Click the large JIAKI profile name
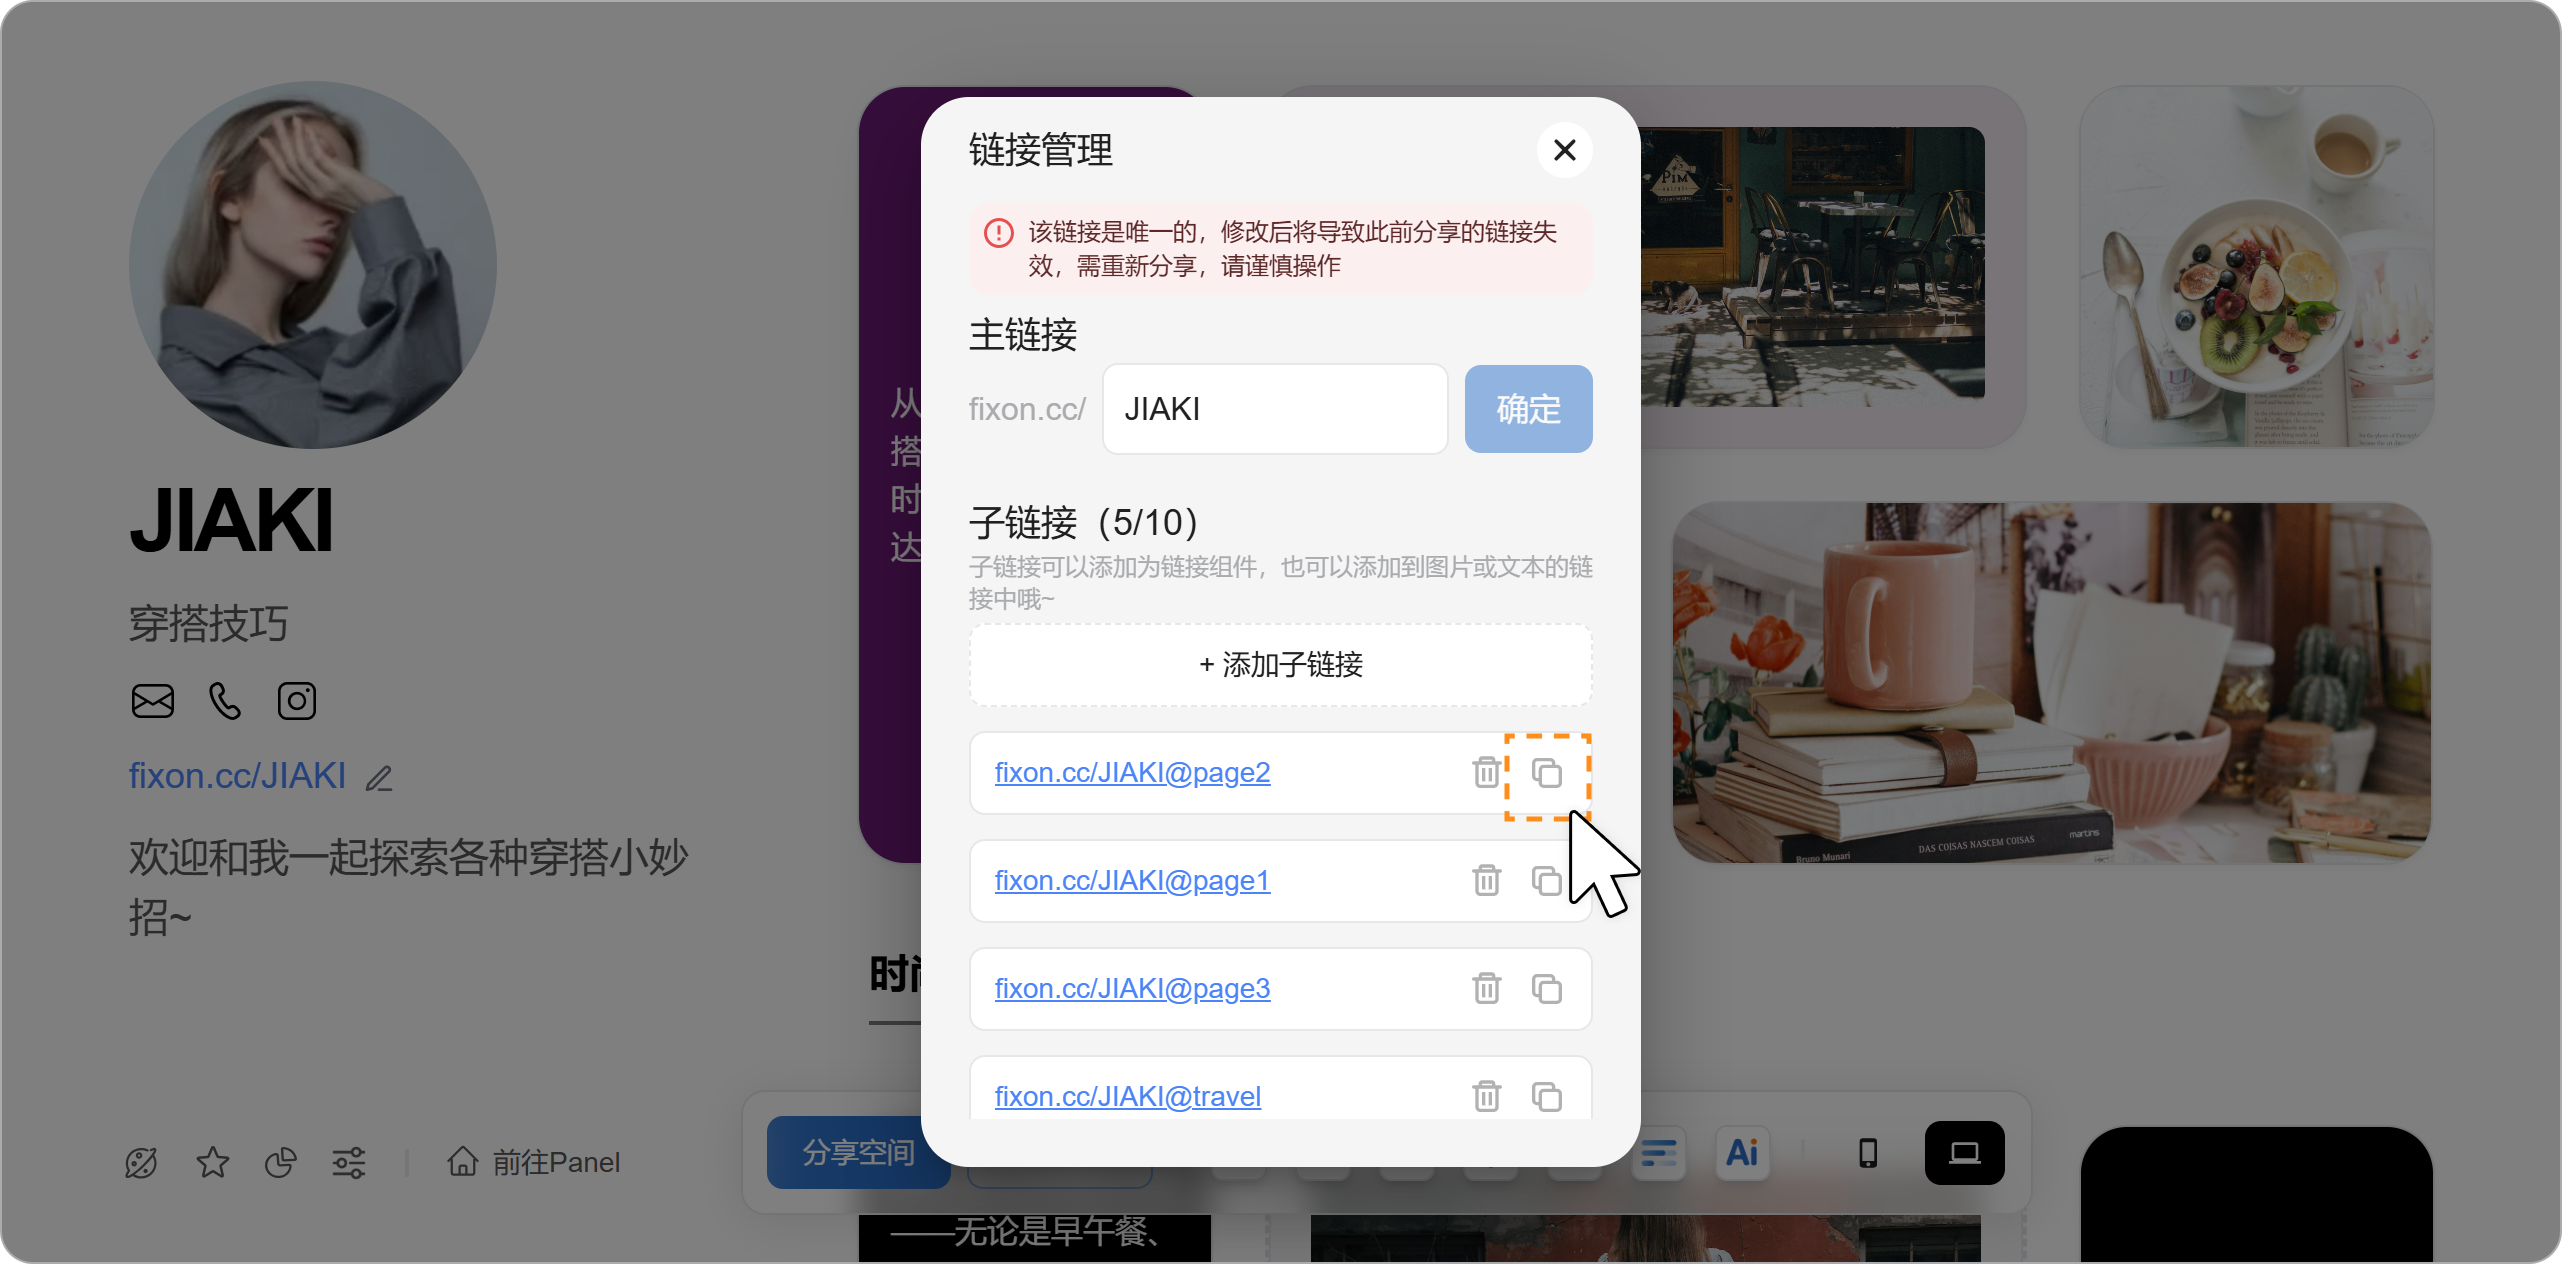Image resolution: width=2562 pixels, height=1264 pixels. (231, 521)
